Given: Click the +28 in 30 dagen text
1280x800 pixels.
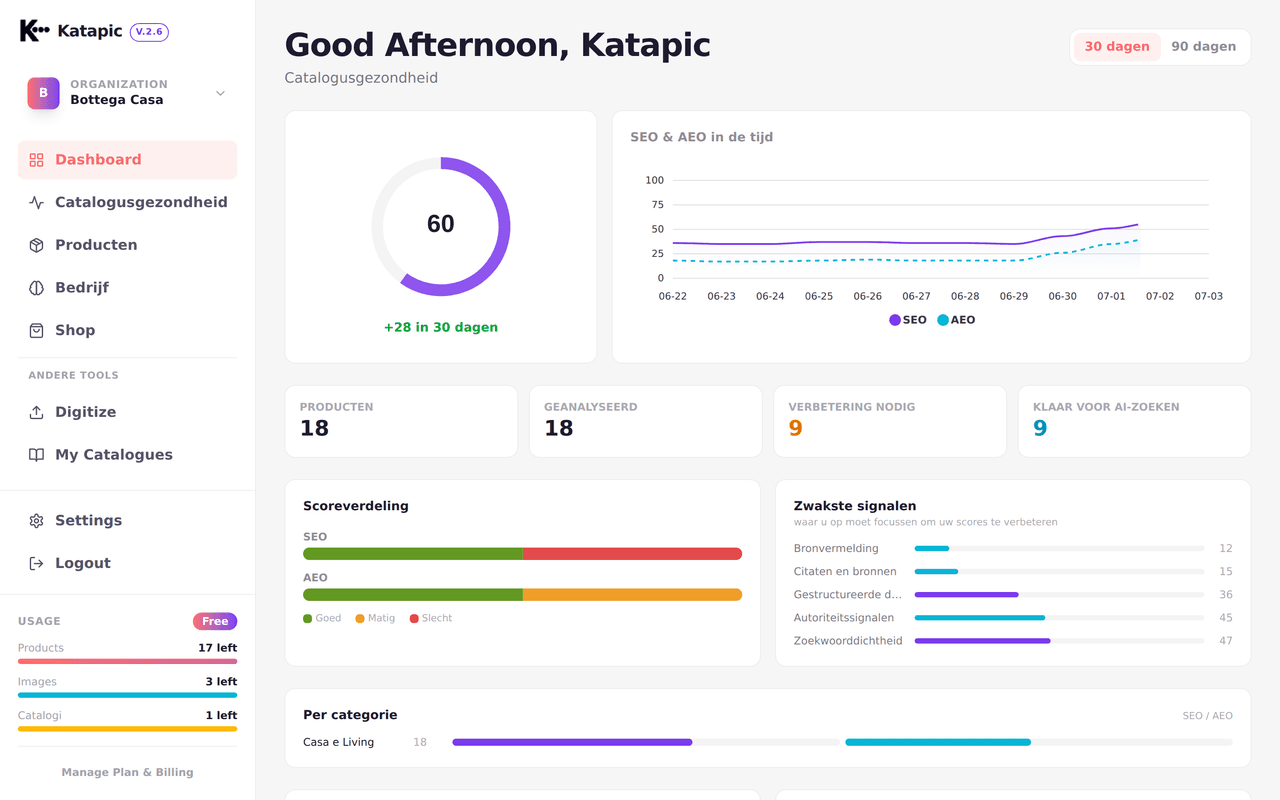Looking at the screenshot, I should coord(441,327).
